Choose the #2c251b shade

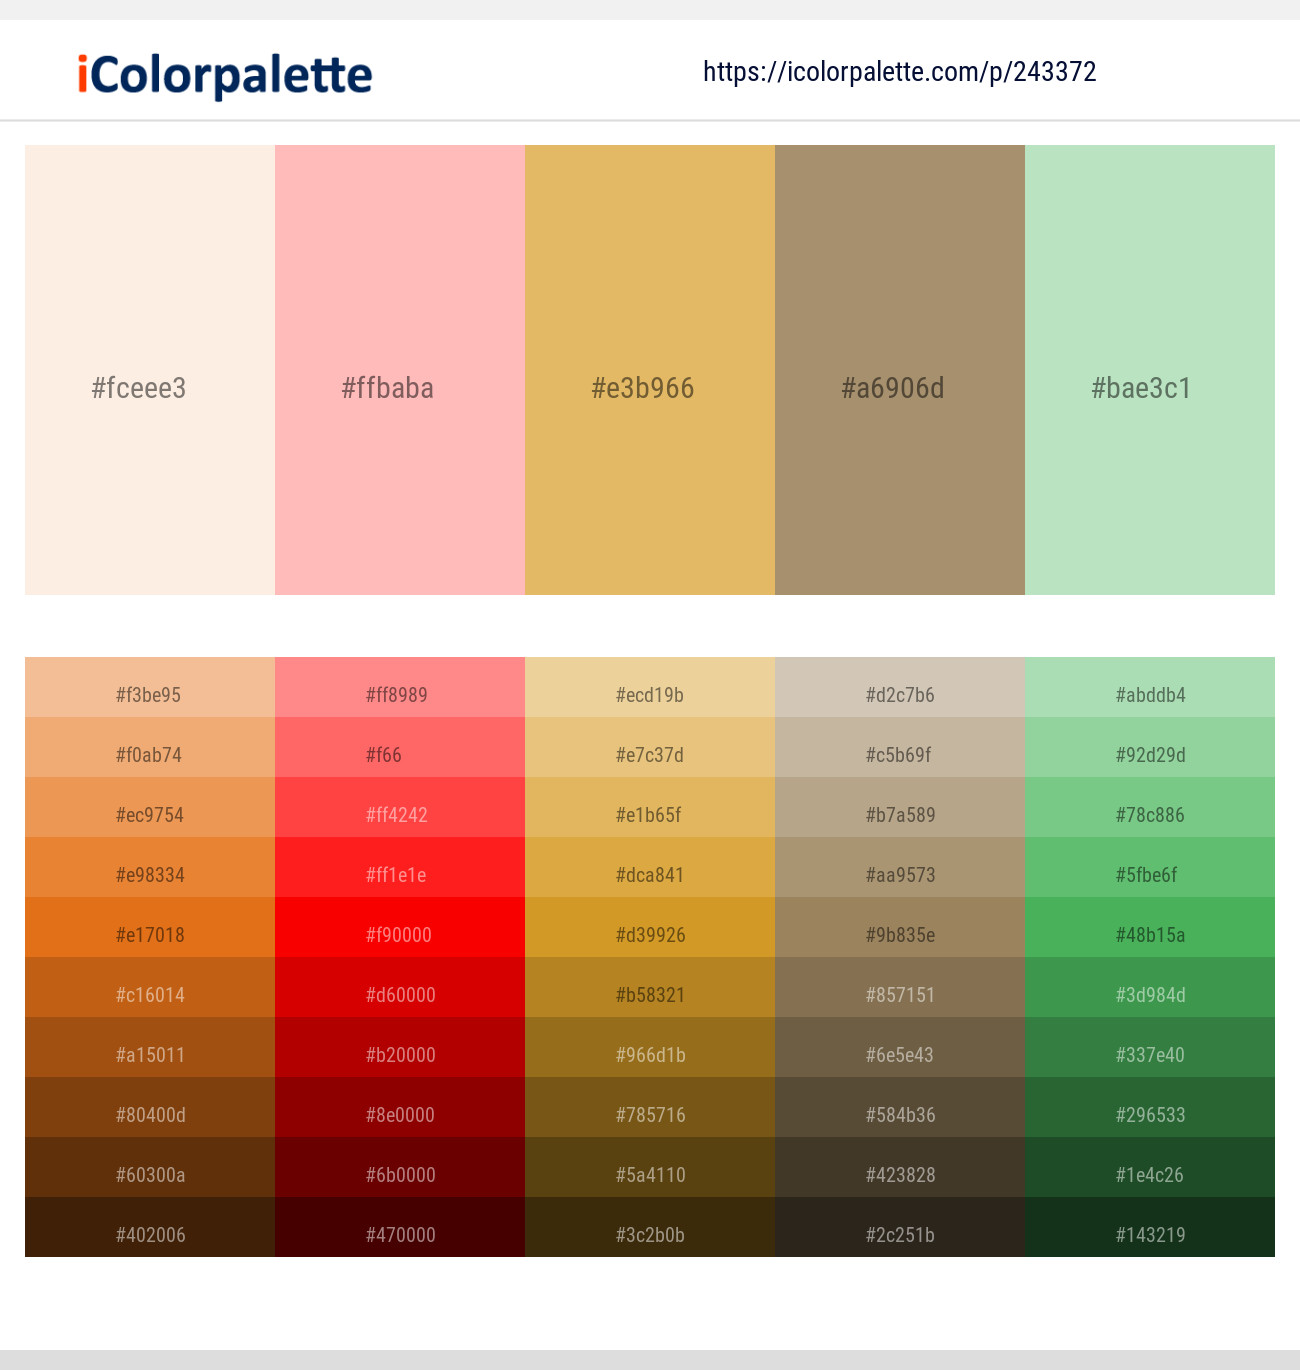900,1227
